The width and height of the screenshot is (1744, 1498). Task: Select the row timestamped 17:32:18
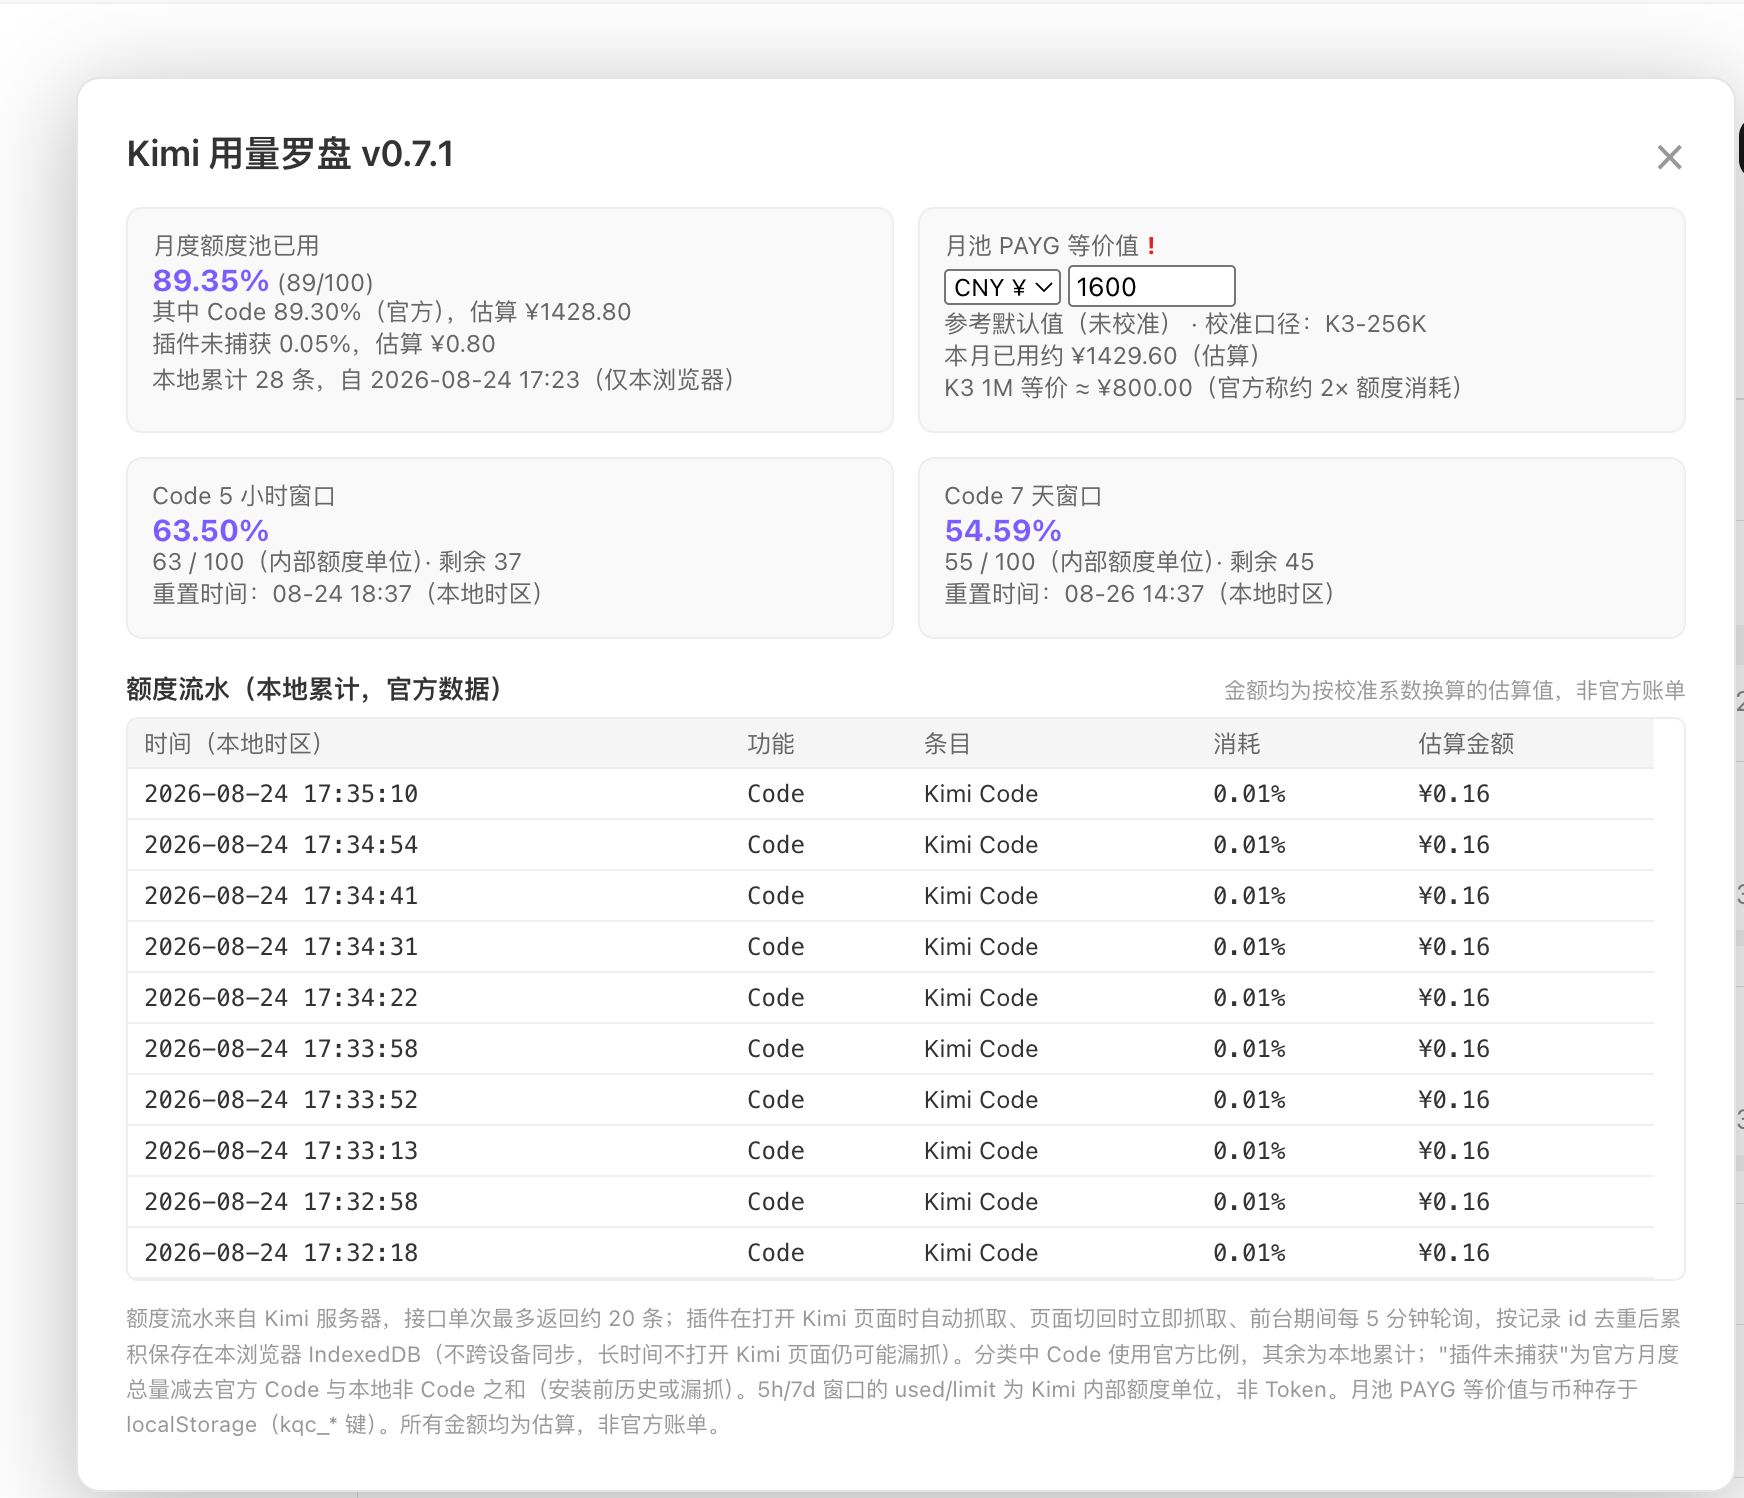(x=890, y=1253)
